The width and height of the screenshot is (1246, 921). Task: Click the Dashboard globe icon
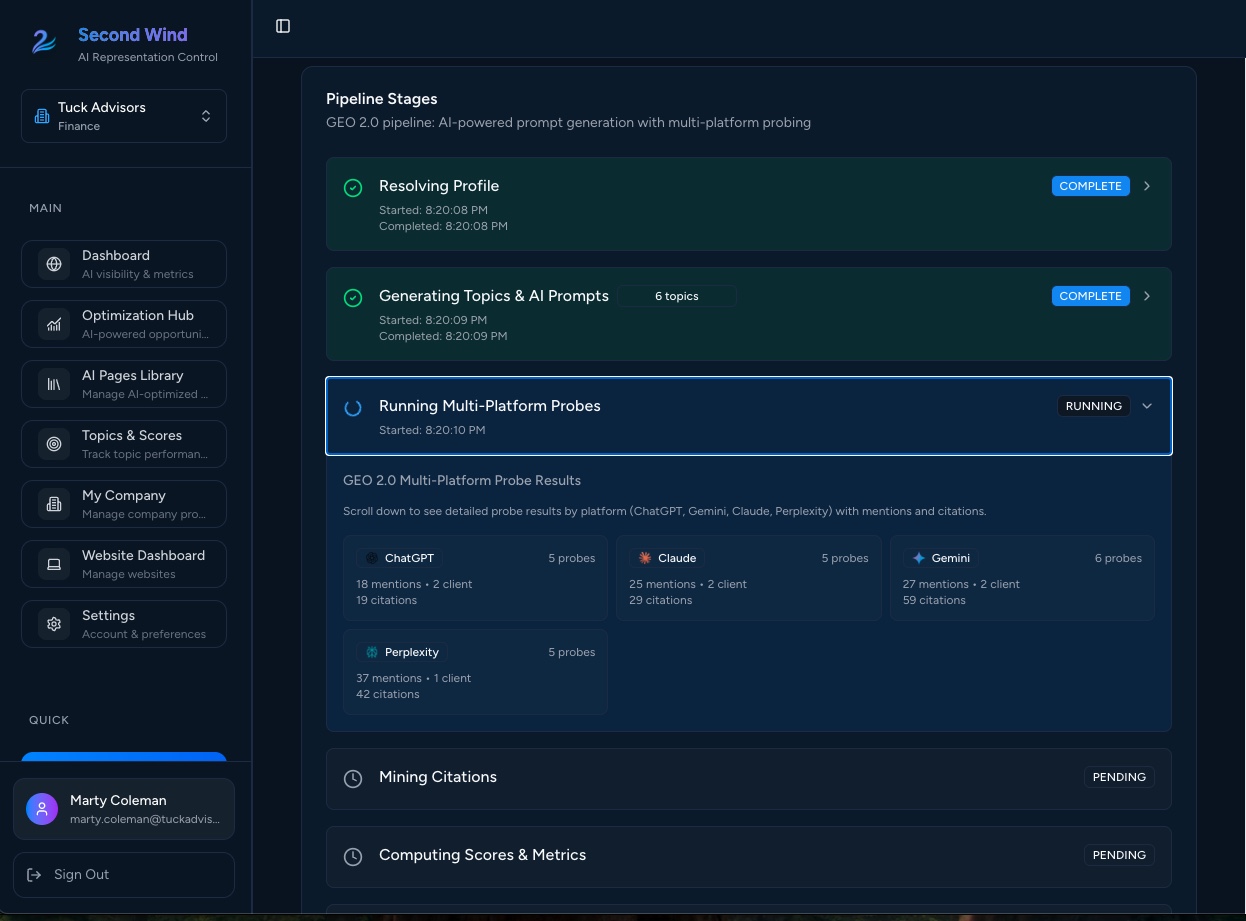pos(54,264)
